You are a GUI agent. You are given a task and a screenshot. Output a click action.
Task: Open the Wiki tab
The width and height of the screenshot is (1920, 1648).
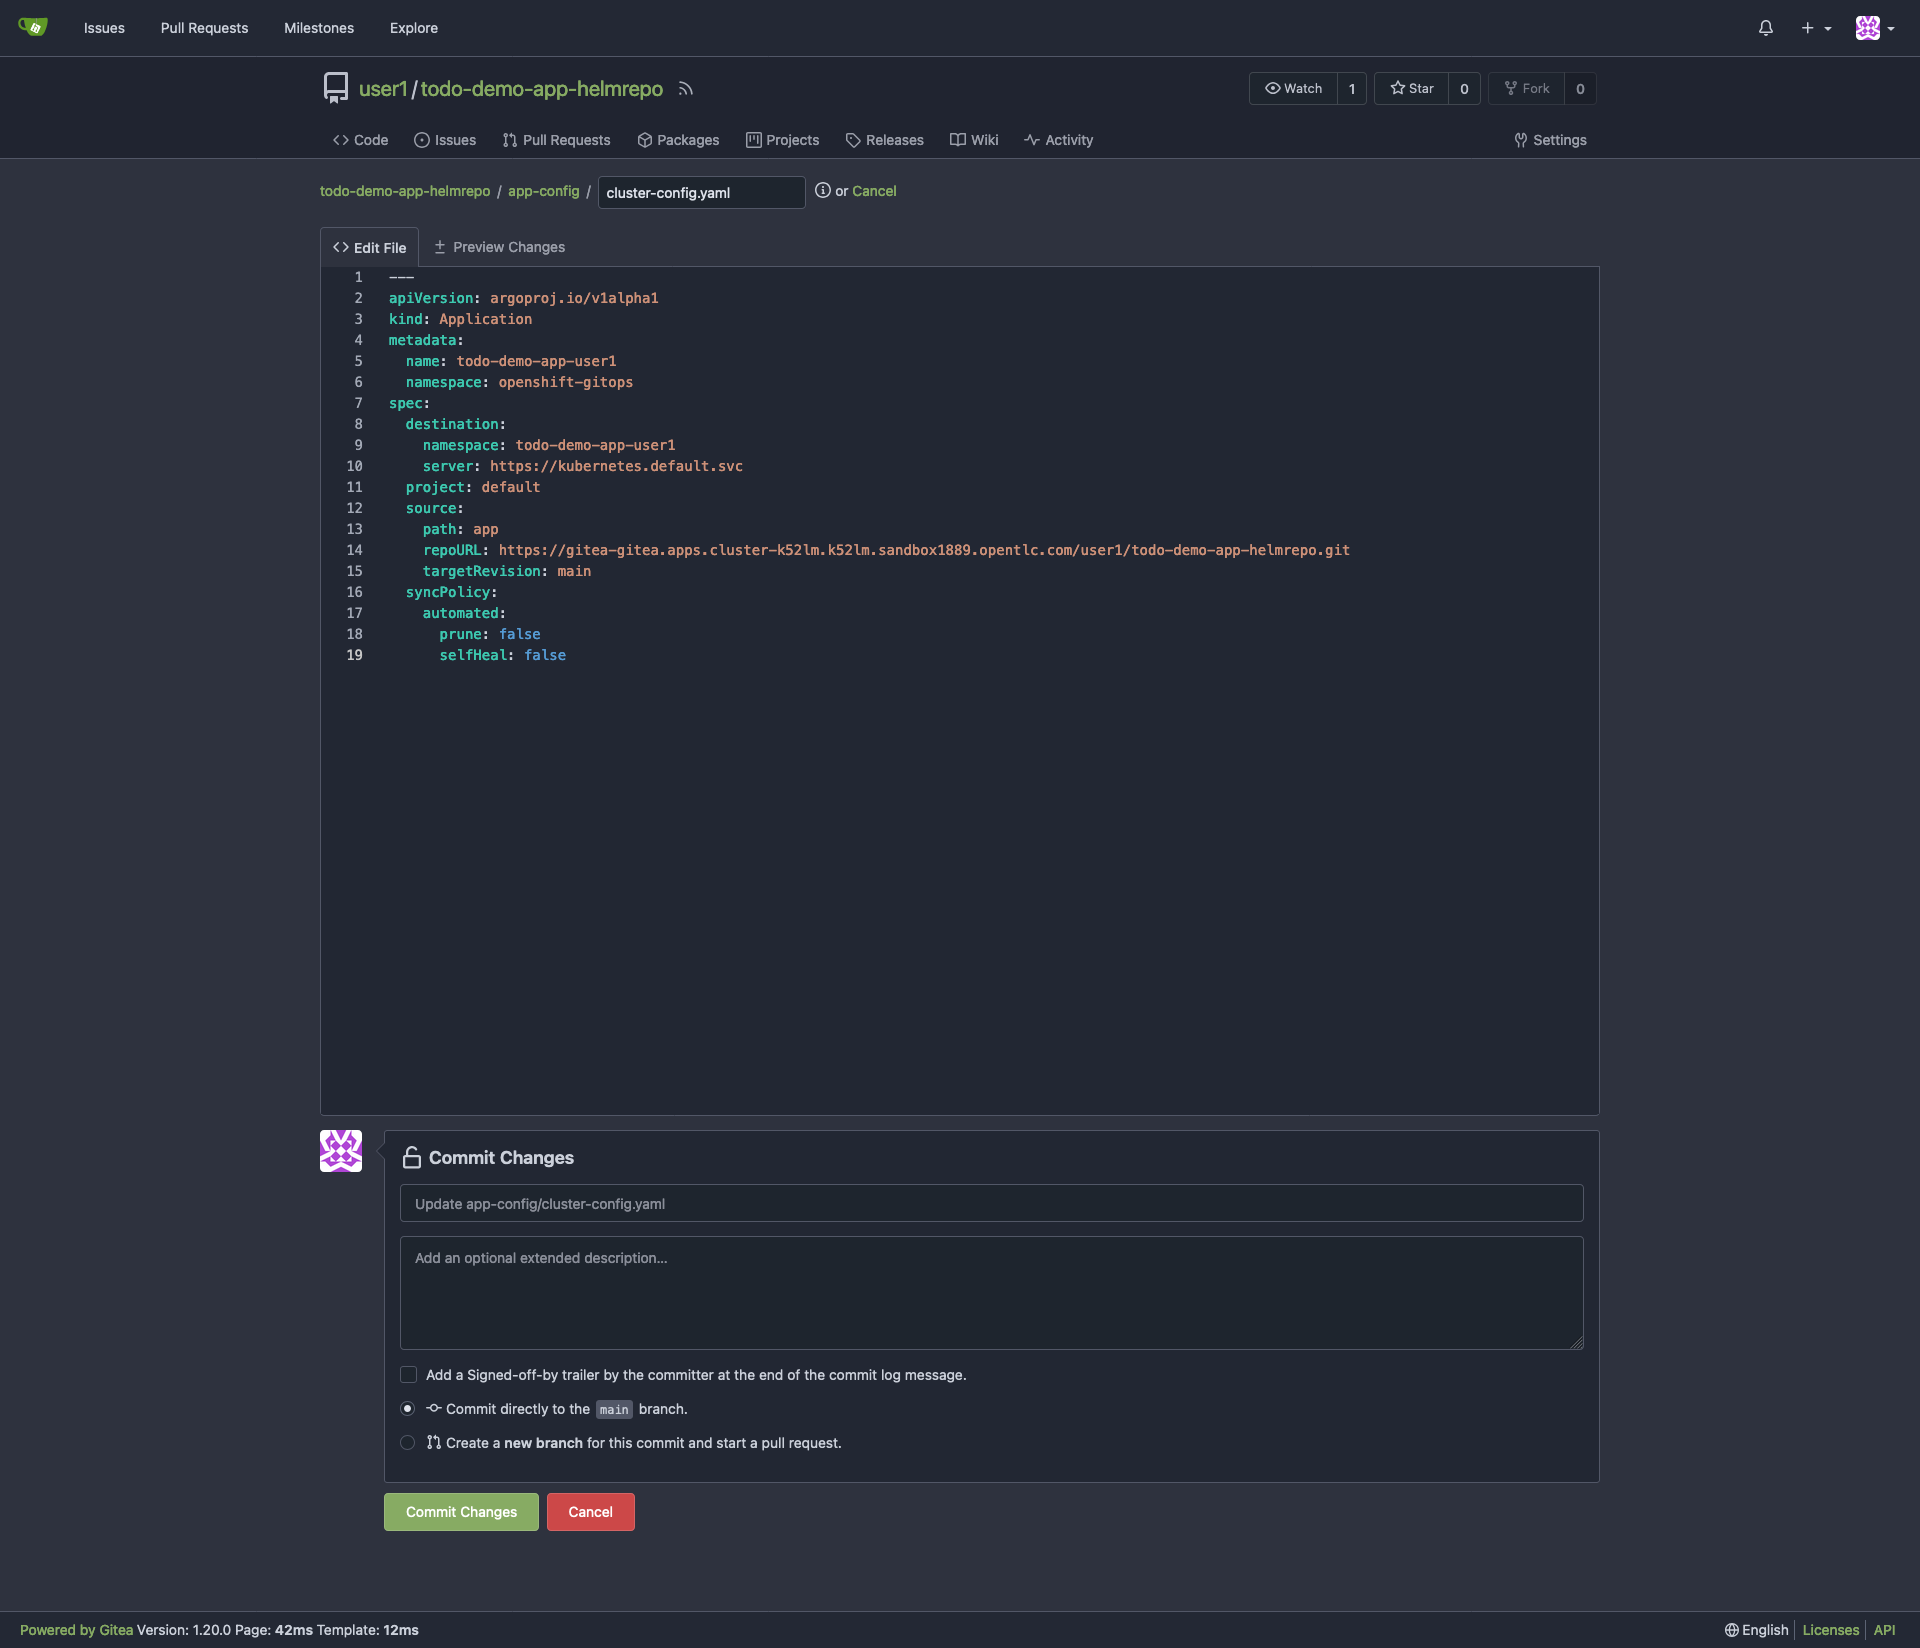click(x=974, y=140)
